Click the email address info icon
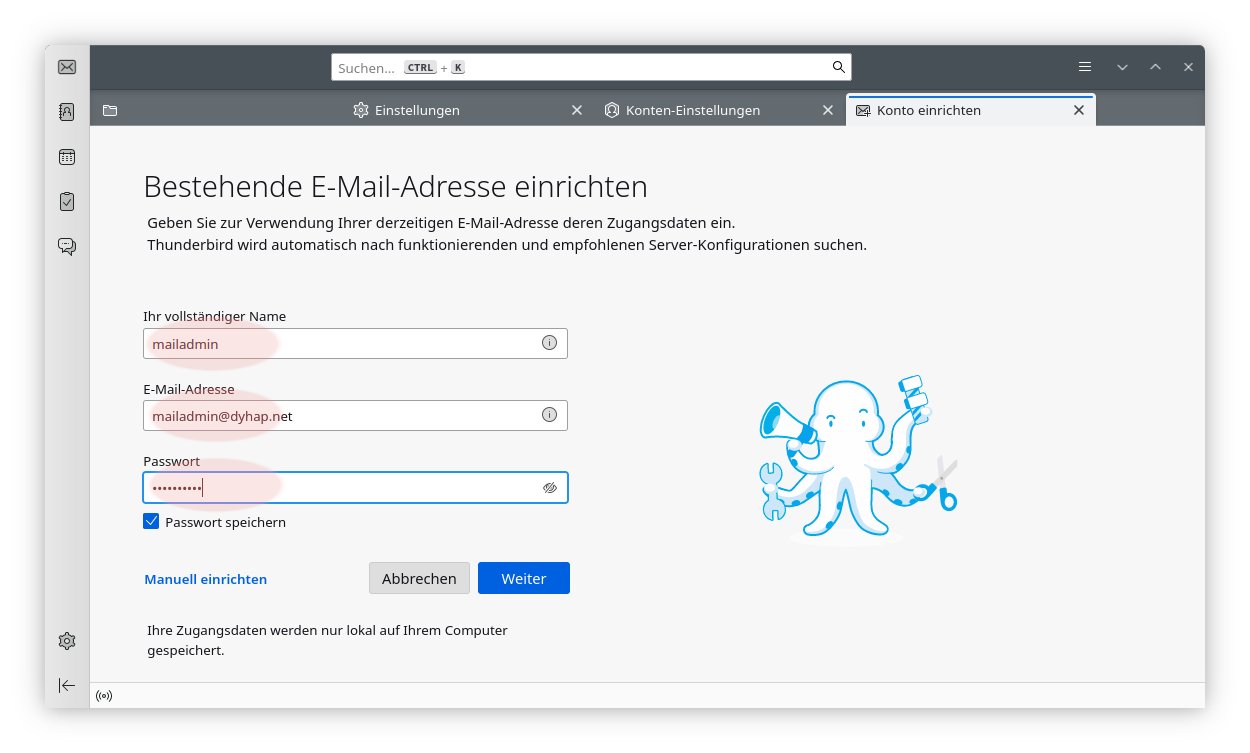Viewport: 1250px width, 753px height. (549, 415)
